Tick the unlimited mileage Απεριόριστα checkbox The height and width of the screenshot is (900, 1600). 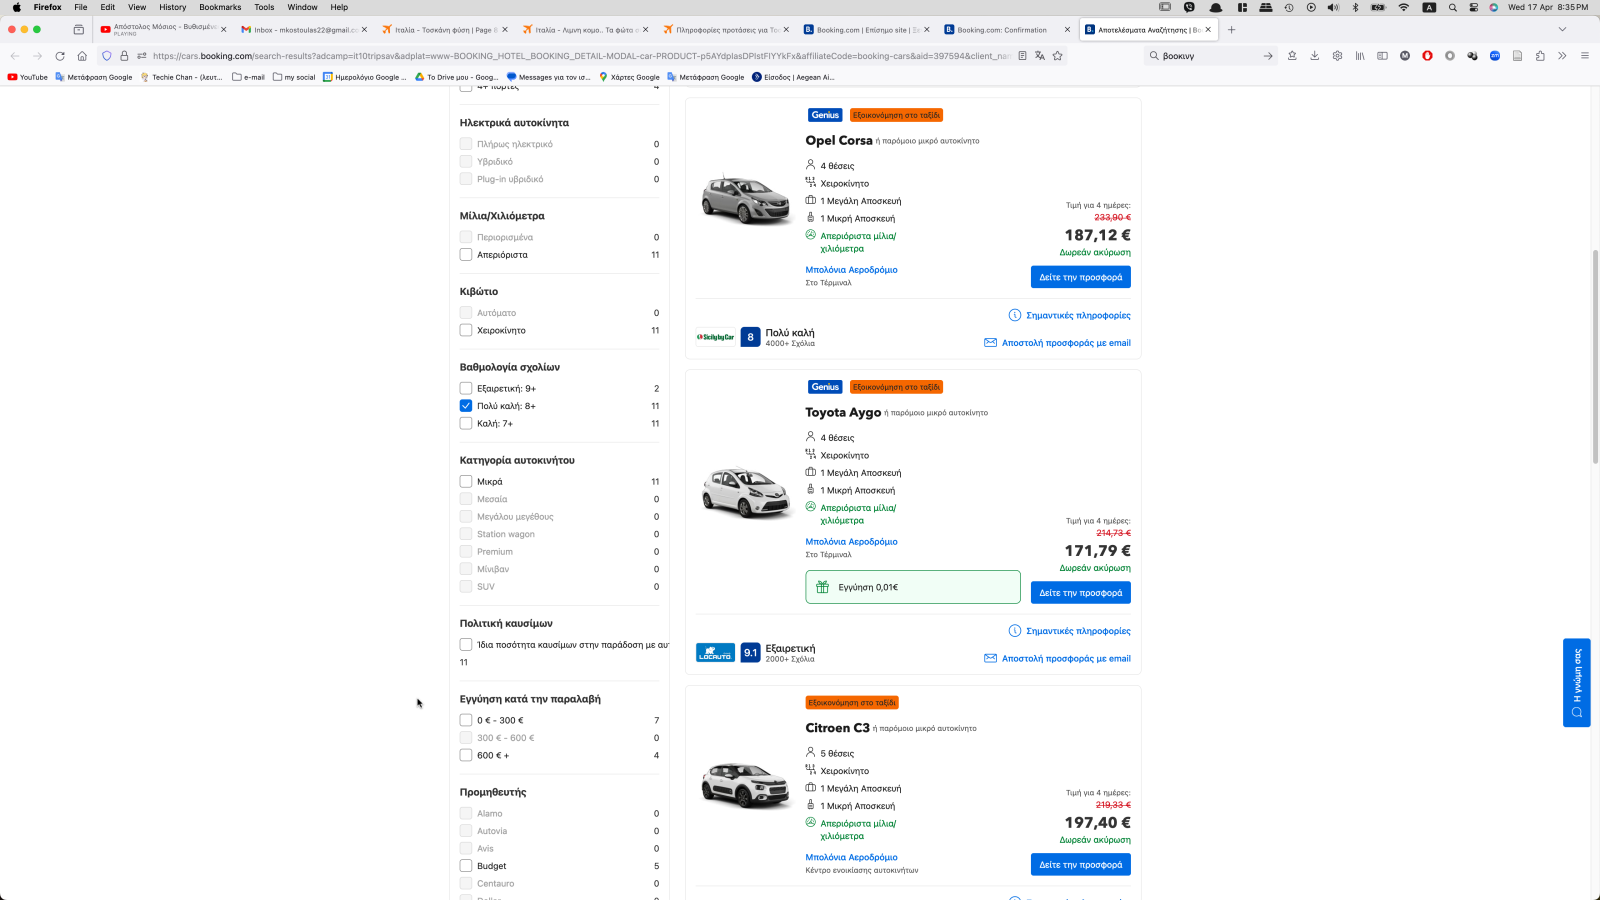click(x=466, y=255)
